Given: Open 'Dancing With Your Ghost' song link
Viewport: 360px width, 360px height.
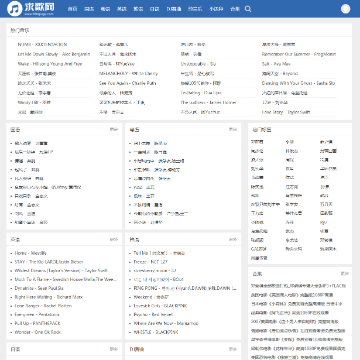Looking at the screenshot, I should point(298,83).
